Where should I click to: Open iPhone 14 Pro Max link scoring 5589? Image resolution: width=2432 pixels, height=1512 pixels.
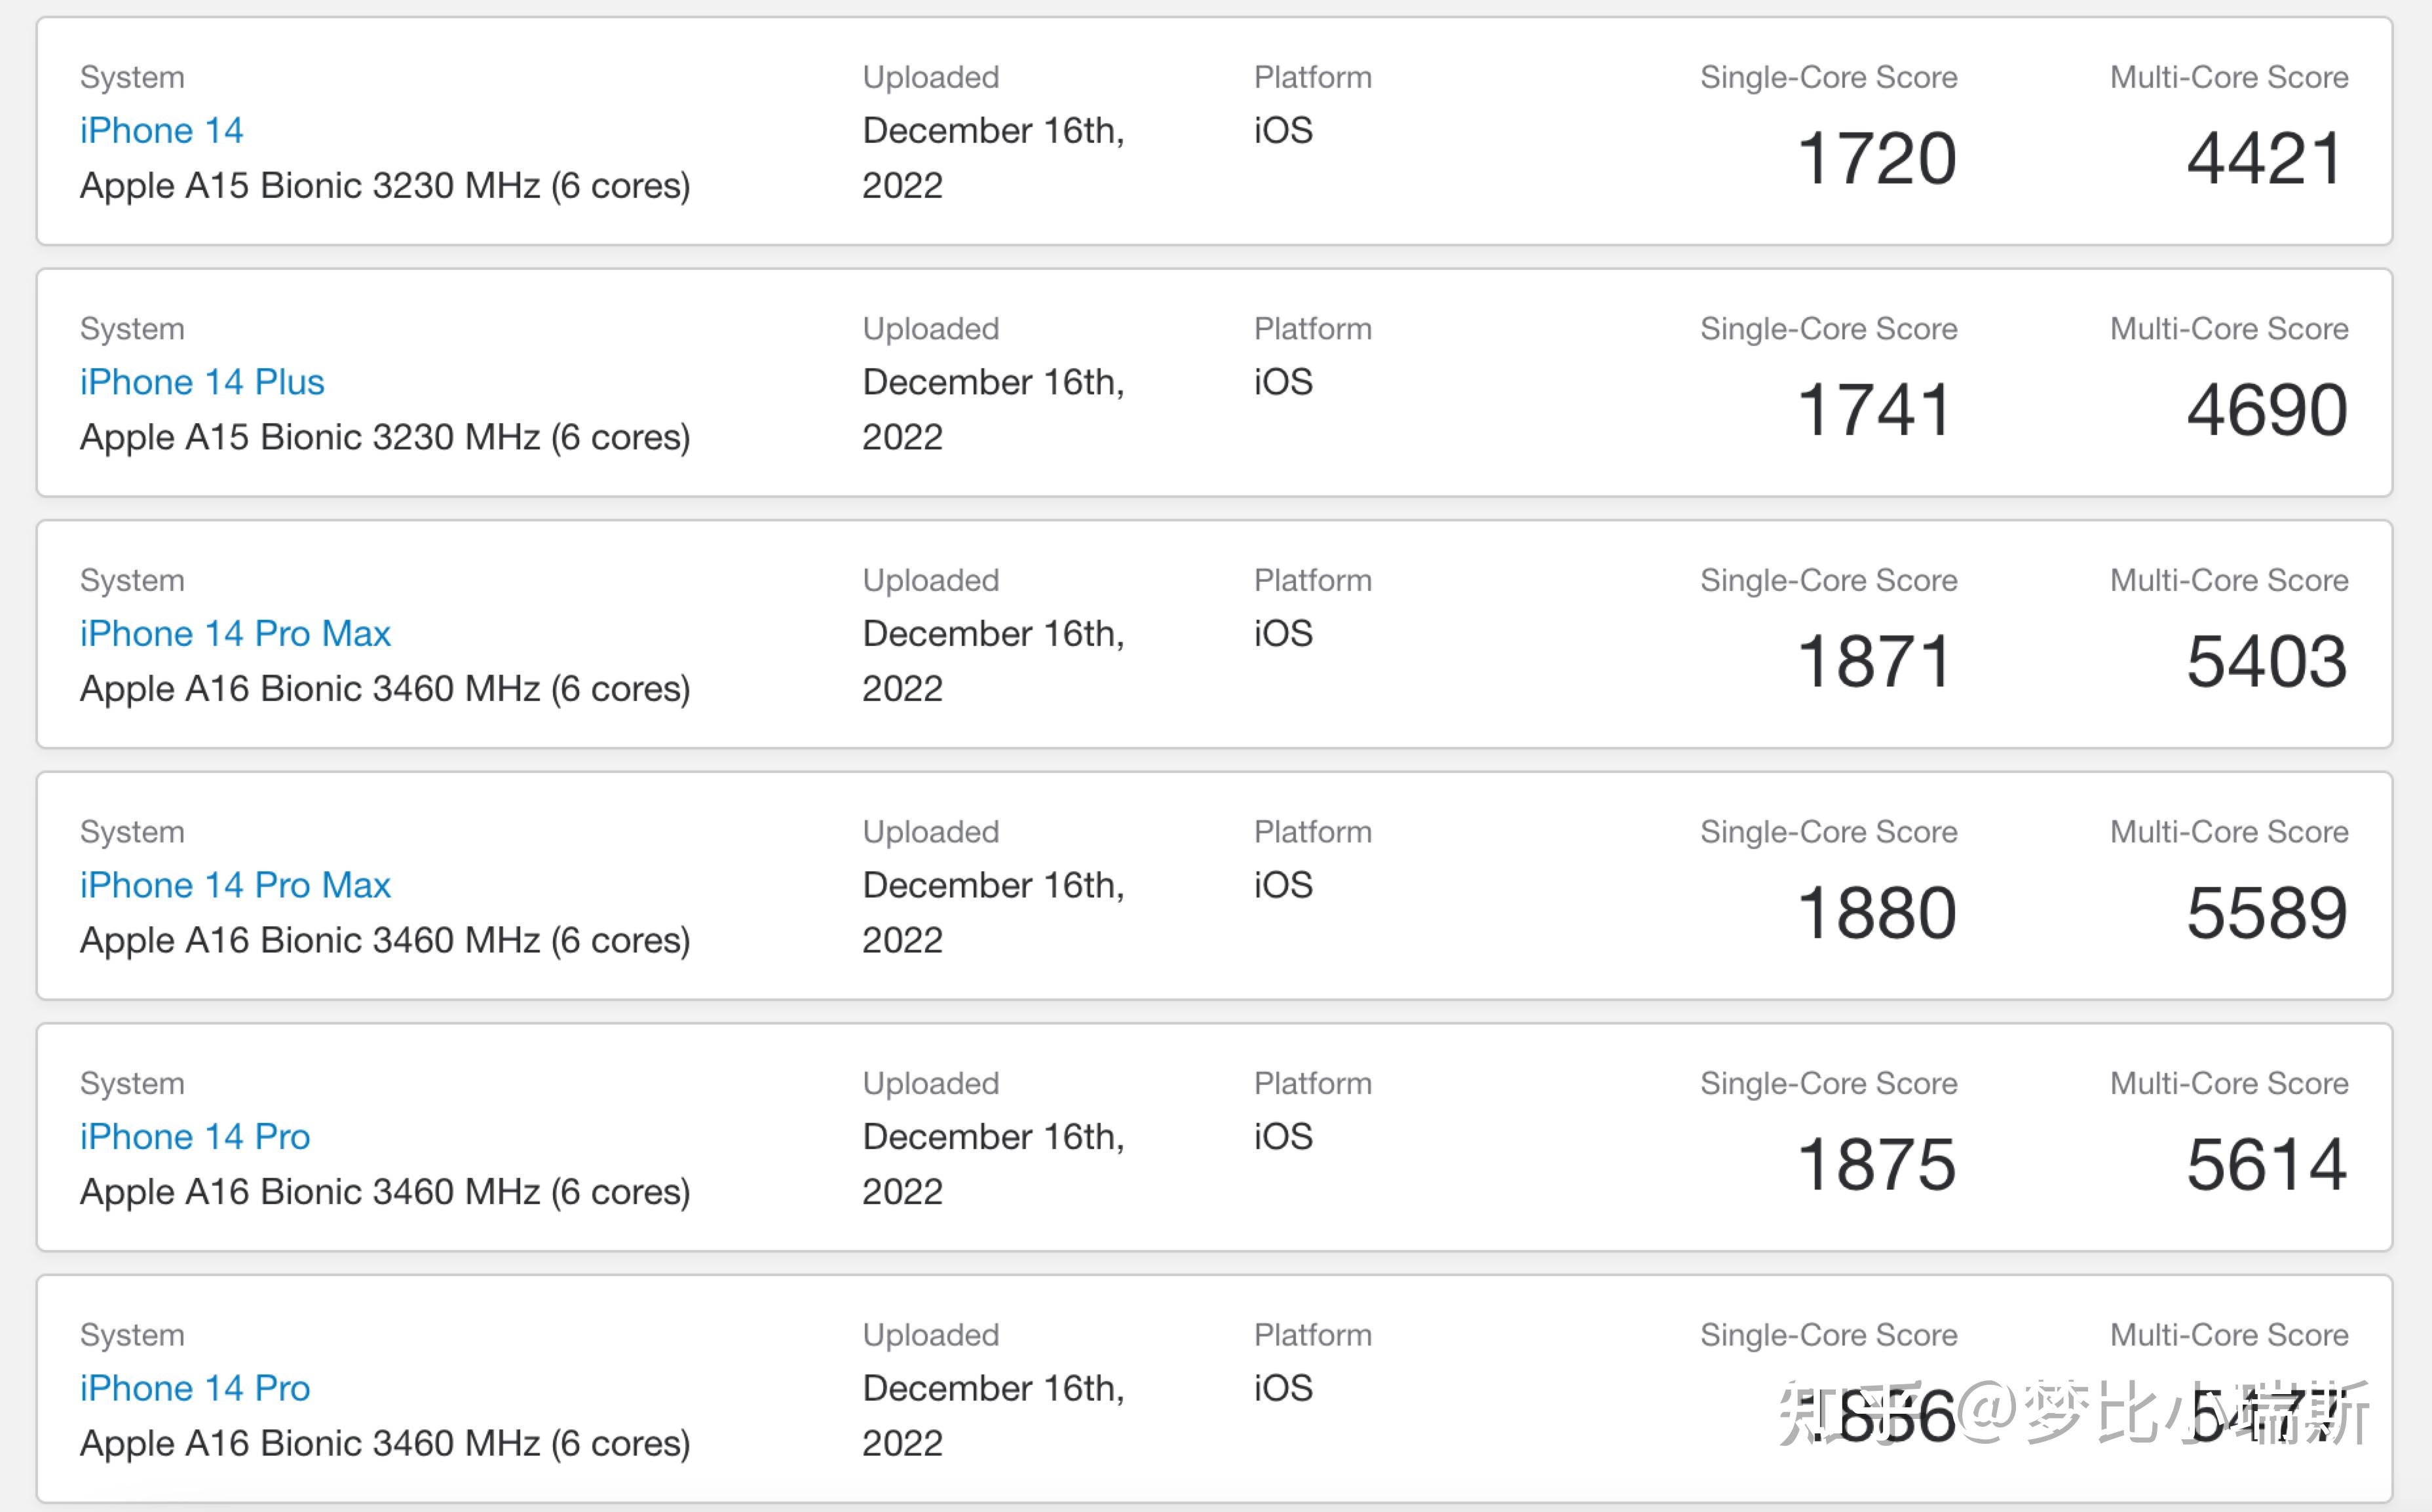point(235,885)
